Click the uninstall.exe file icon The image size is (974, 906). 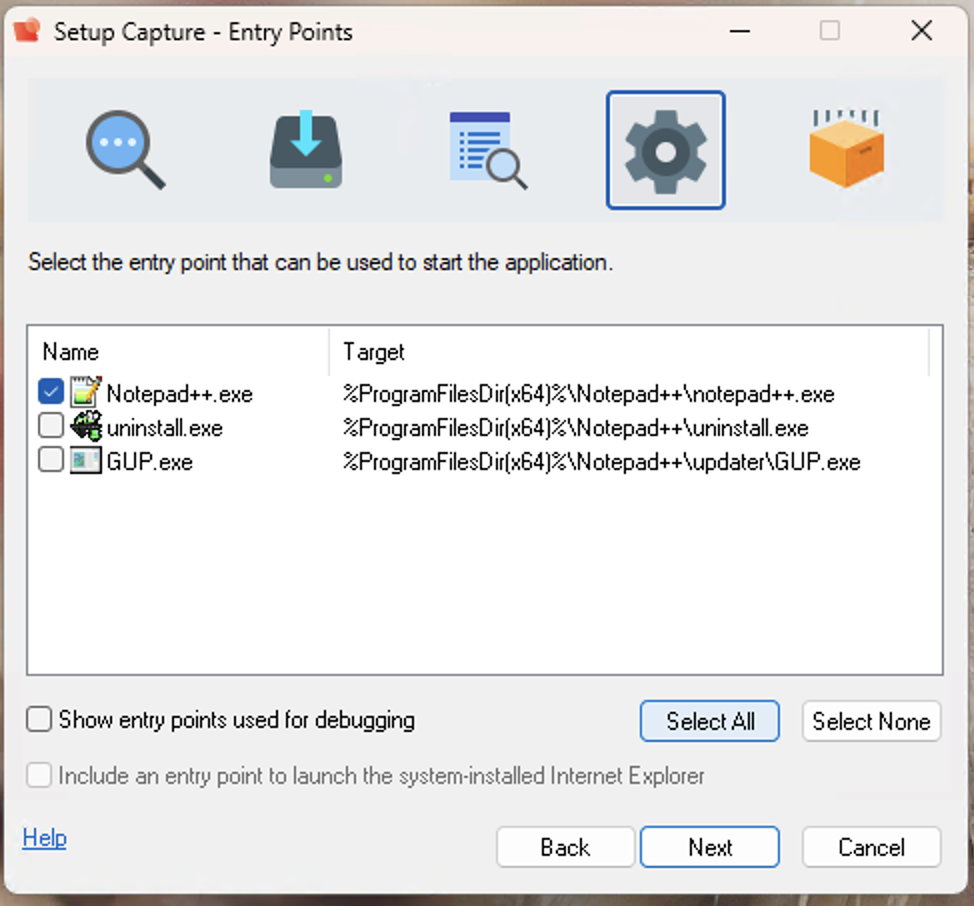click(86, 427)
